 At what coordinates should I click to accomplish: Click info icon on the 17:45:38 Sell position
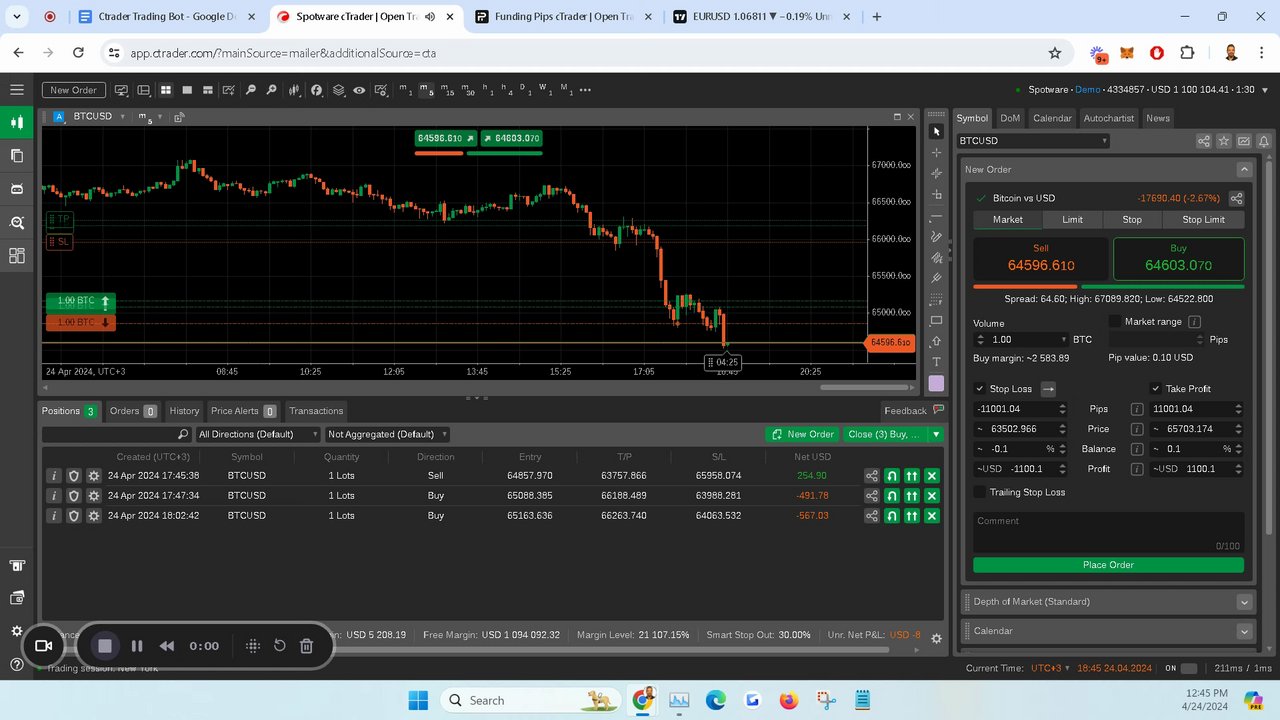point(54,476)
